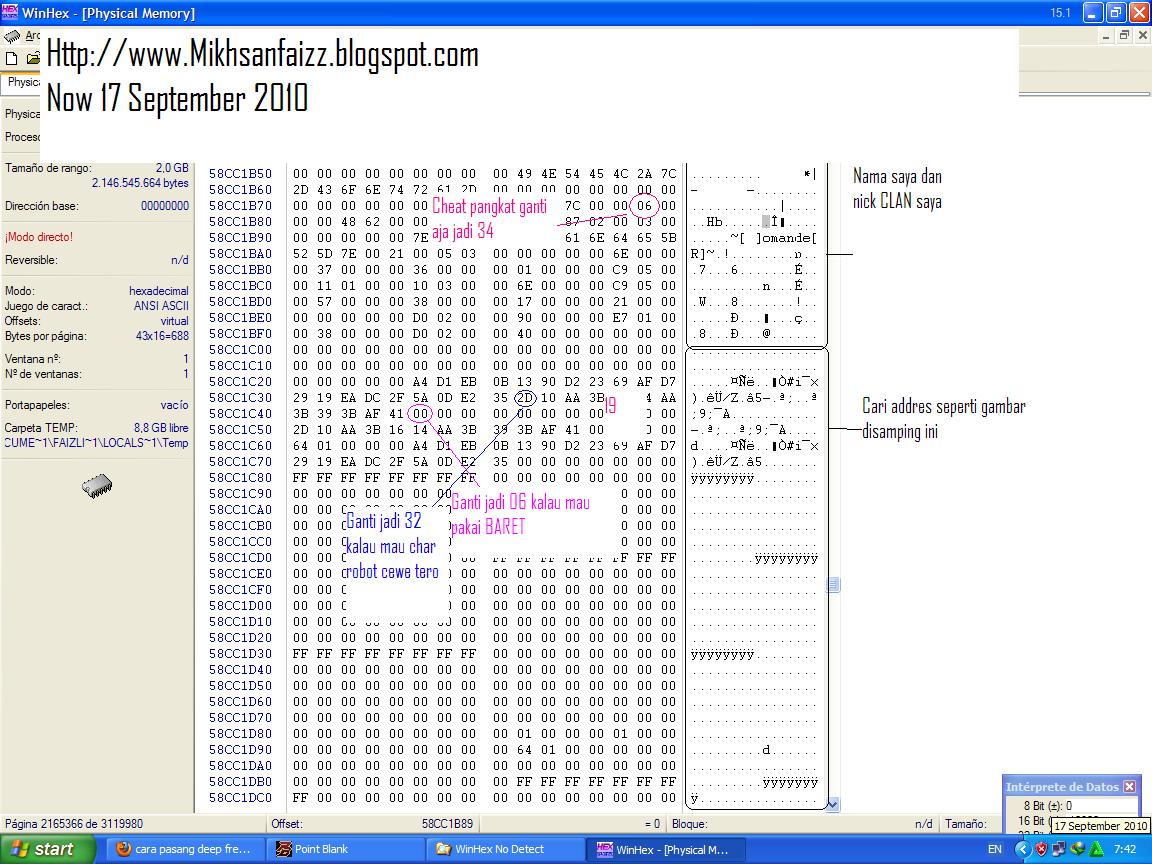This screenshot has height=864, width=1152.
Task: Click the 2,0 GB range size value
Action: [x=172, y=168]
